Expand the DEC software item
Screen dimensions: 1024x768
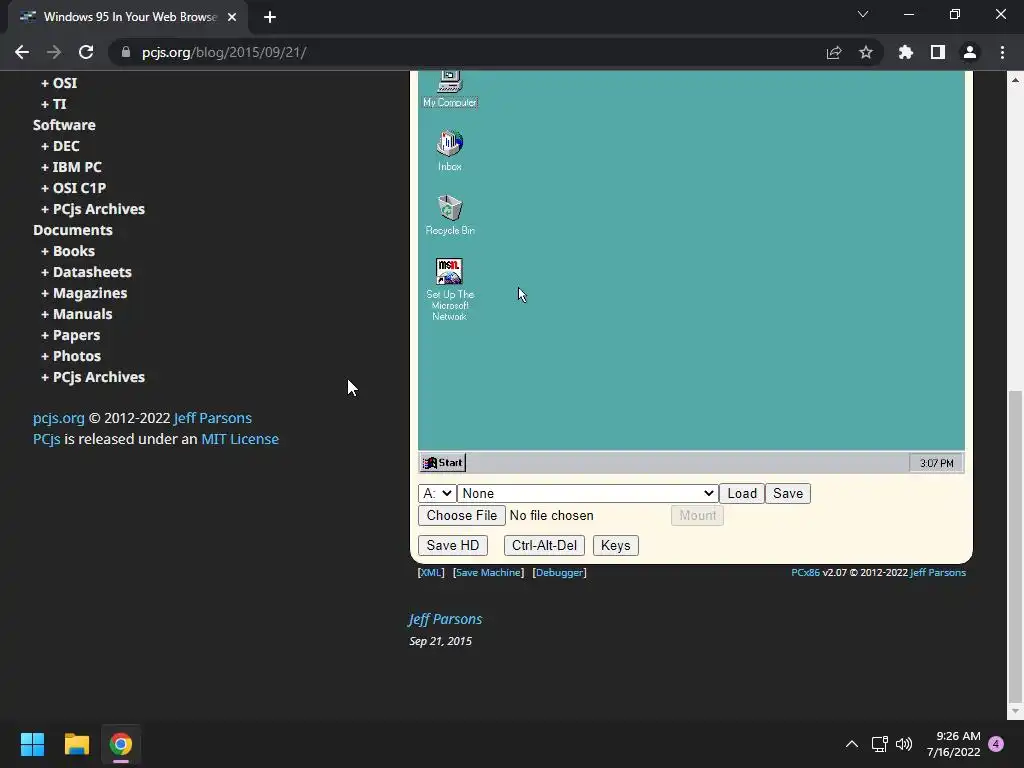click(x=60, y=146)
